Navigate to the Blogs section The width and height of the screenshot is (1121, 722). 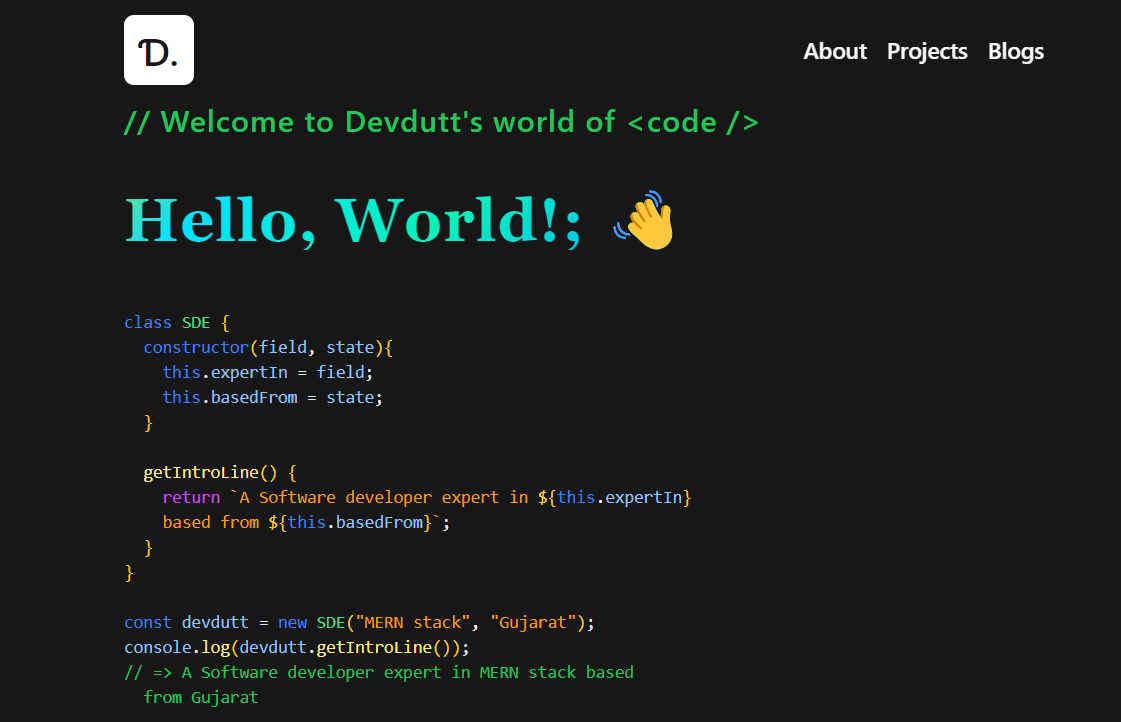coord(1015,51)
